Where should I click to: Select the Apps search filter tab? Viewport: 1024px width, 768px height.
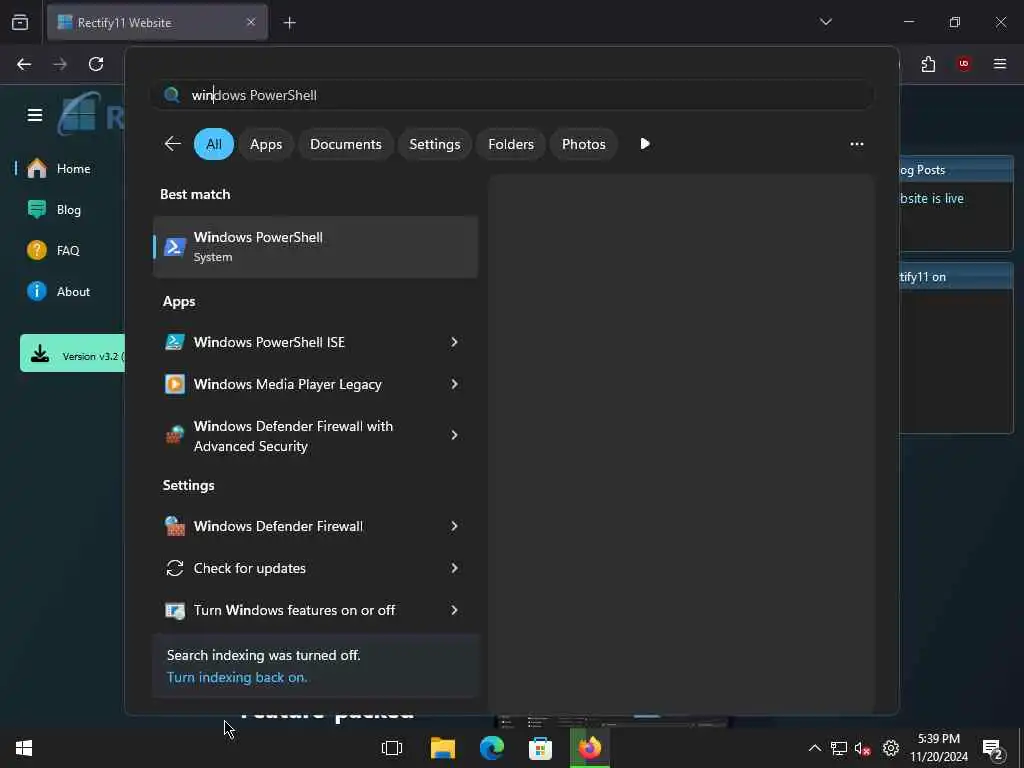[266, 144]
